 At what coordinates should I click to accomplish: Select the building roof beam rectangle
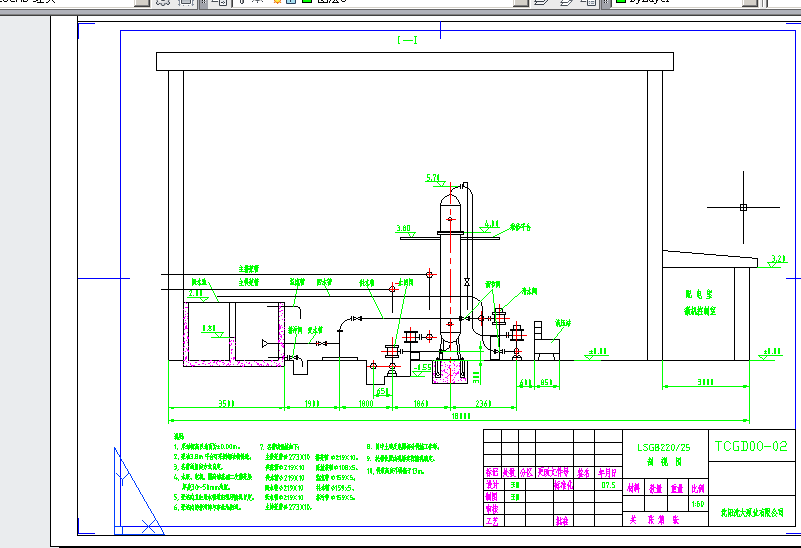(x=415, y=61)
